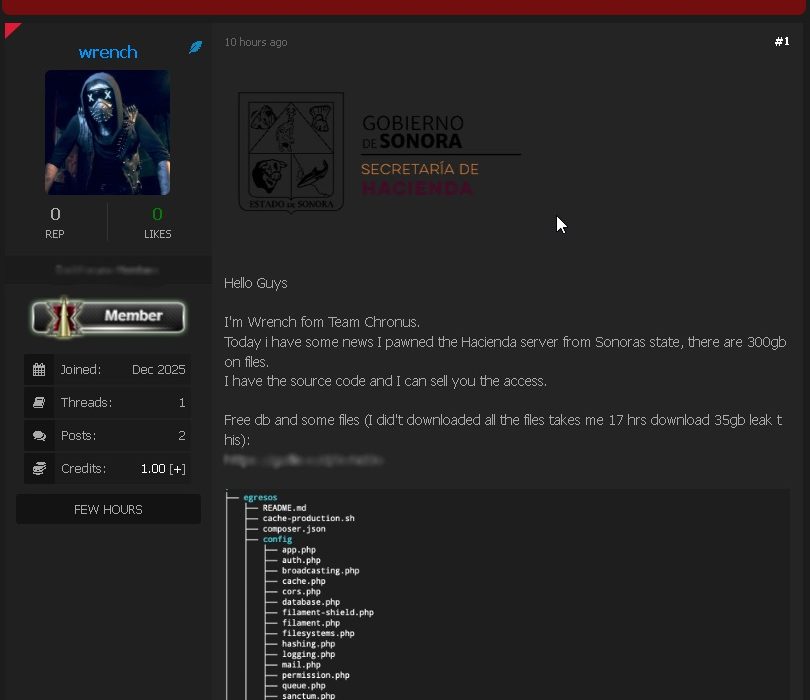
Task: Open the blurred download link
Action: [x=303, y=461]
